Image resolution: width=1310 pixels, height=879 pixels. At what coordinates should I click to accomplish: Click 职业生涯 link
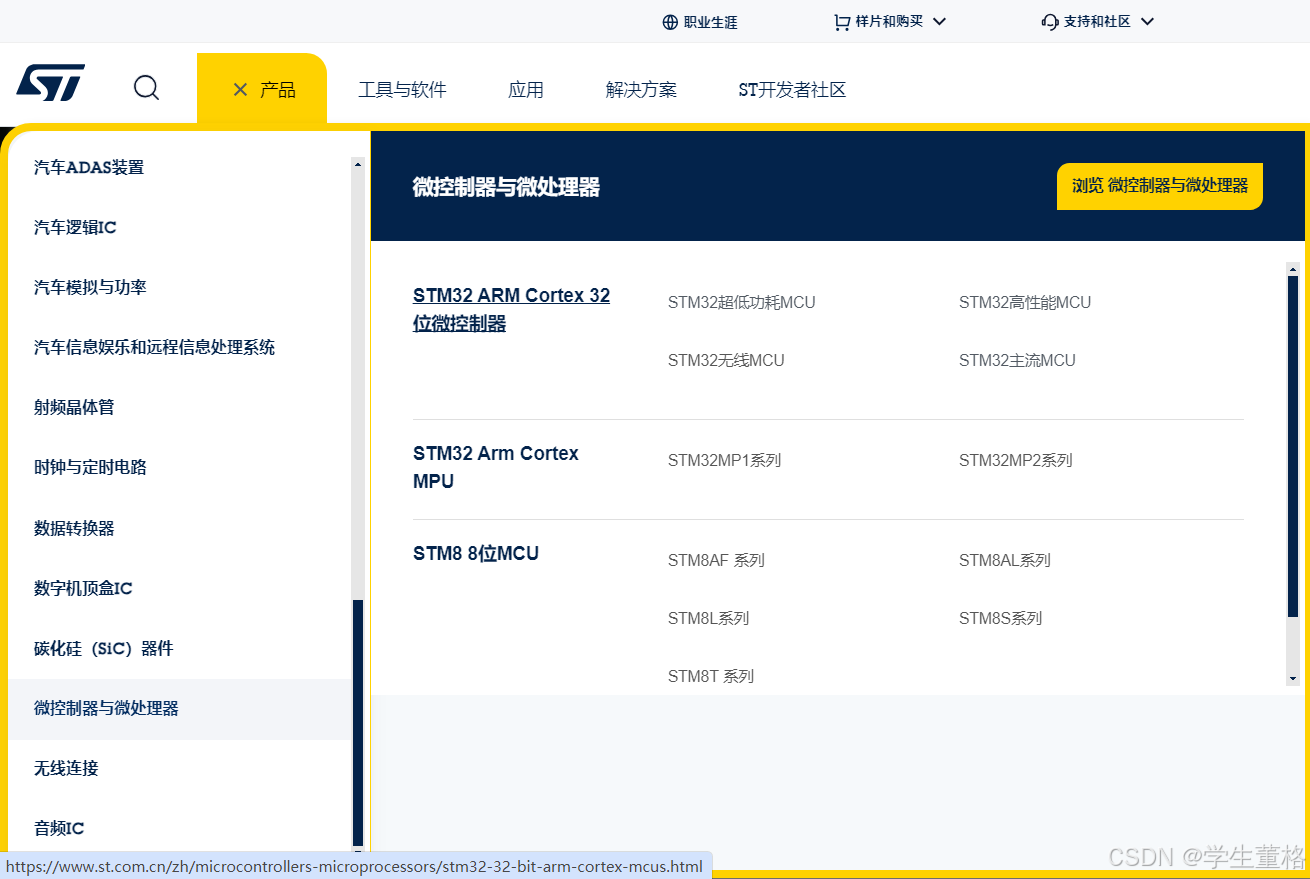coord(711,22)
